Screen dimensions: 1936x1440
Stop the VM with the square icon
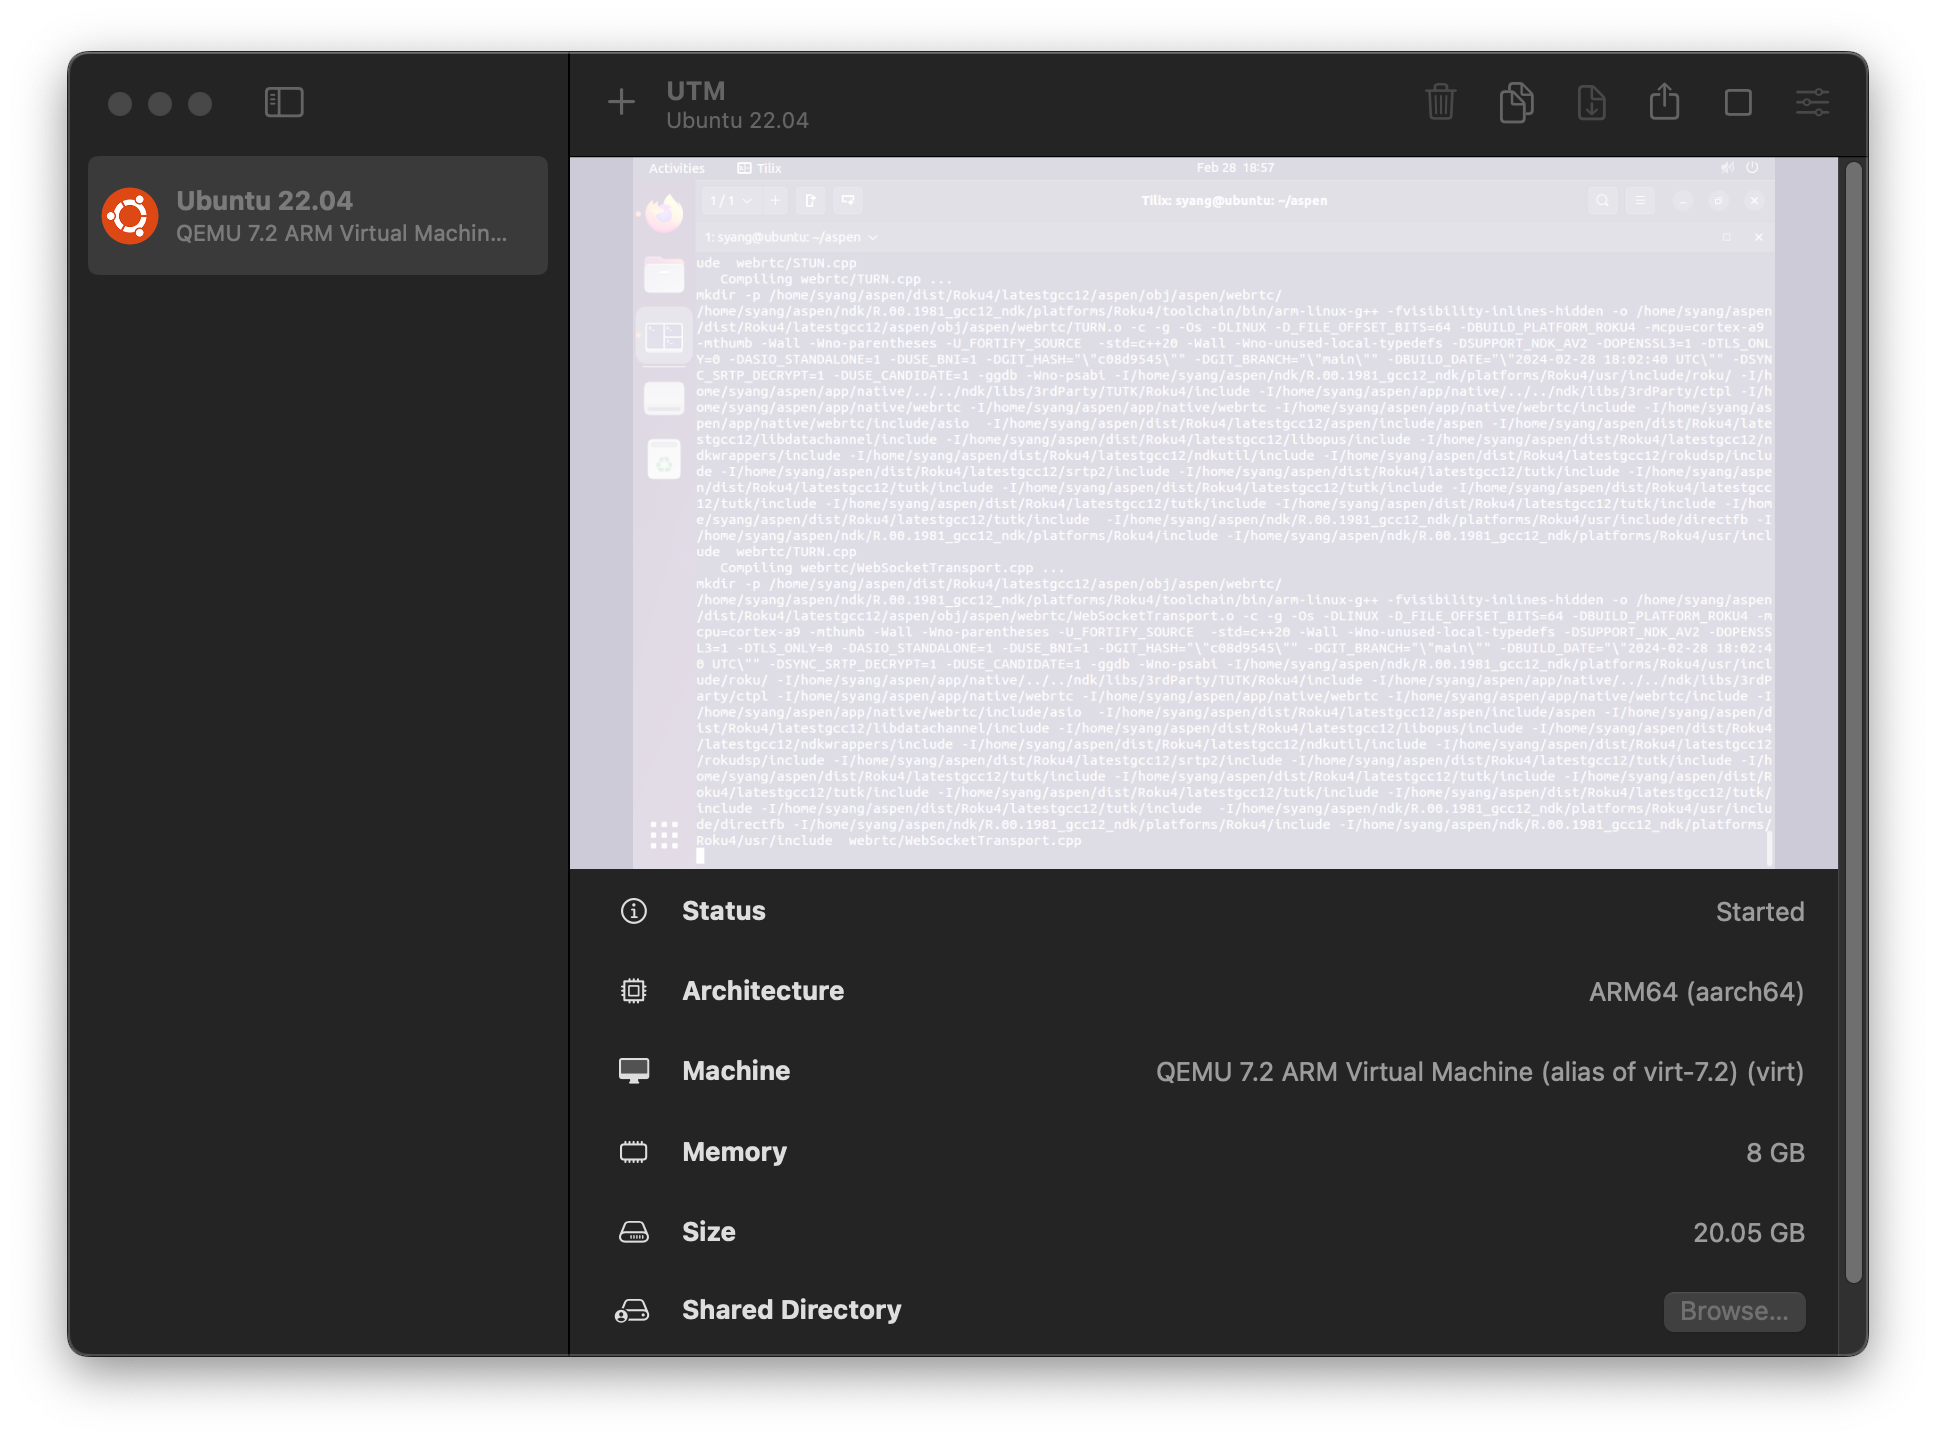pyautogui.click(x=1738, y=102)
